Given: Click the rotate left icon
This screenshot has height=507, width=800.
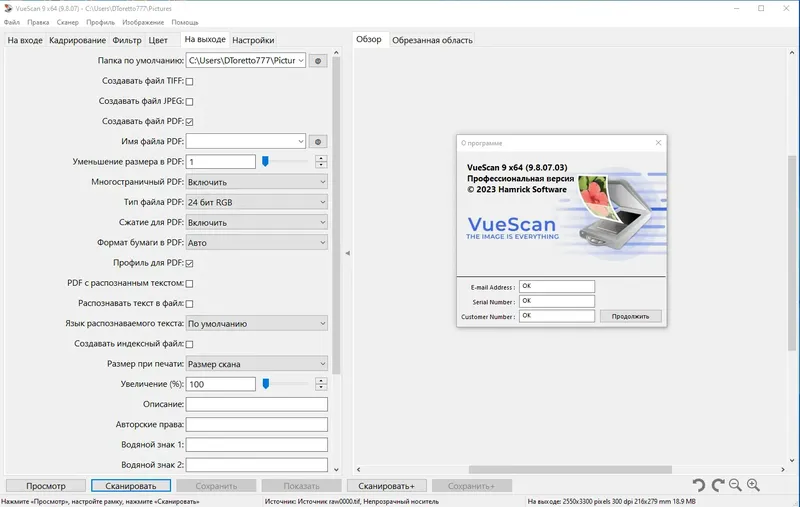Looking at the screenshot, I should tap(698, 485).
